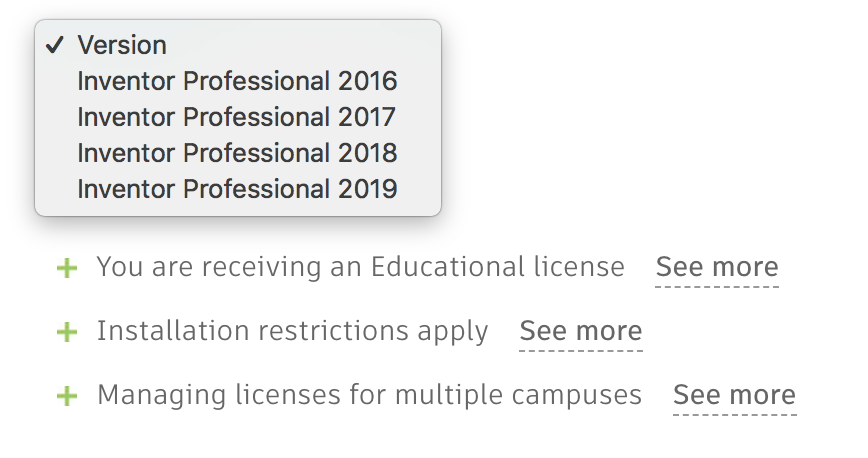Pick Inventor Professional 2018 in dropdown
This screenshot has width=868, height=458.
pos(237,153)
